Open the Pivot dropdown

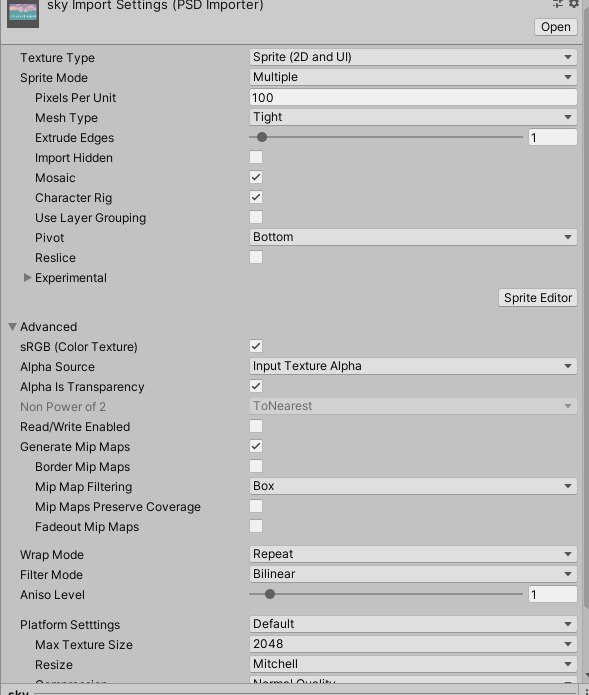413,237
